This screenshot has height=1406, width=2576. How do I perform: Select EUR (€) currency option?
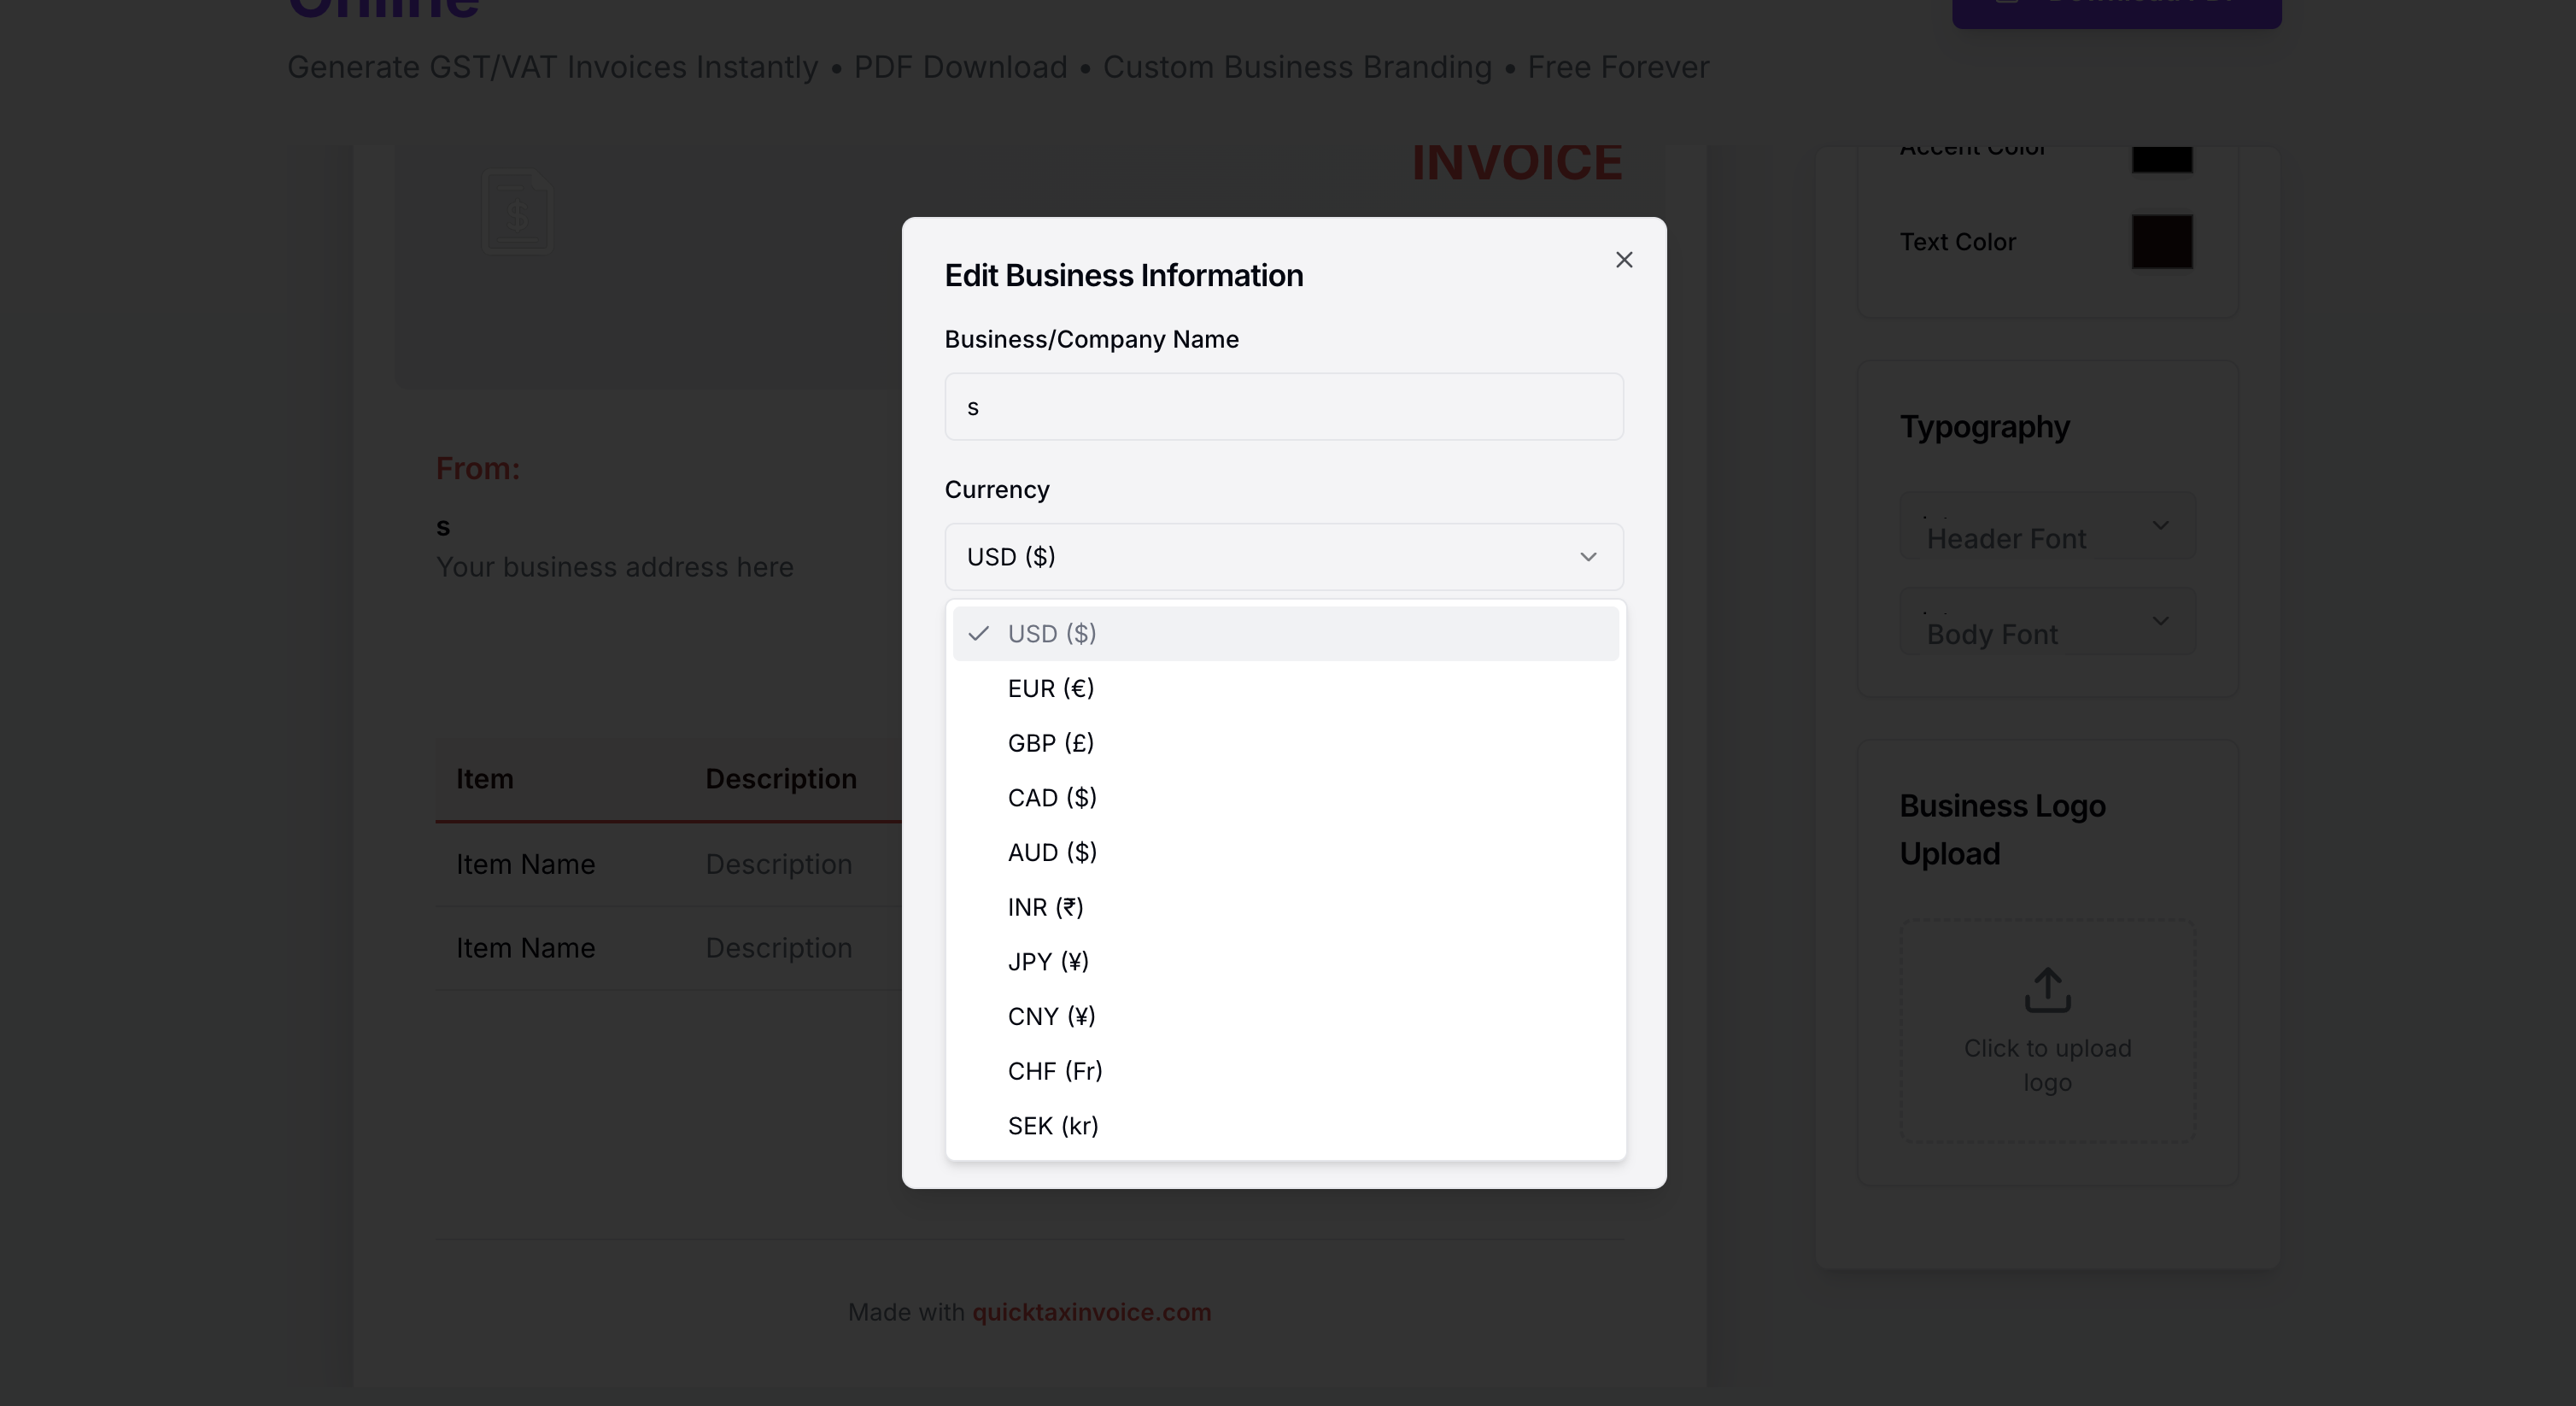coord(1285,688)
